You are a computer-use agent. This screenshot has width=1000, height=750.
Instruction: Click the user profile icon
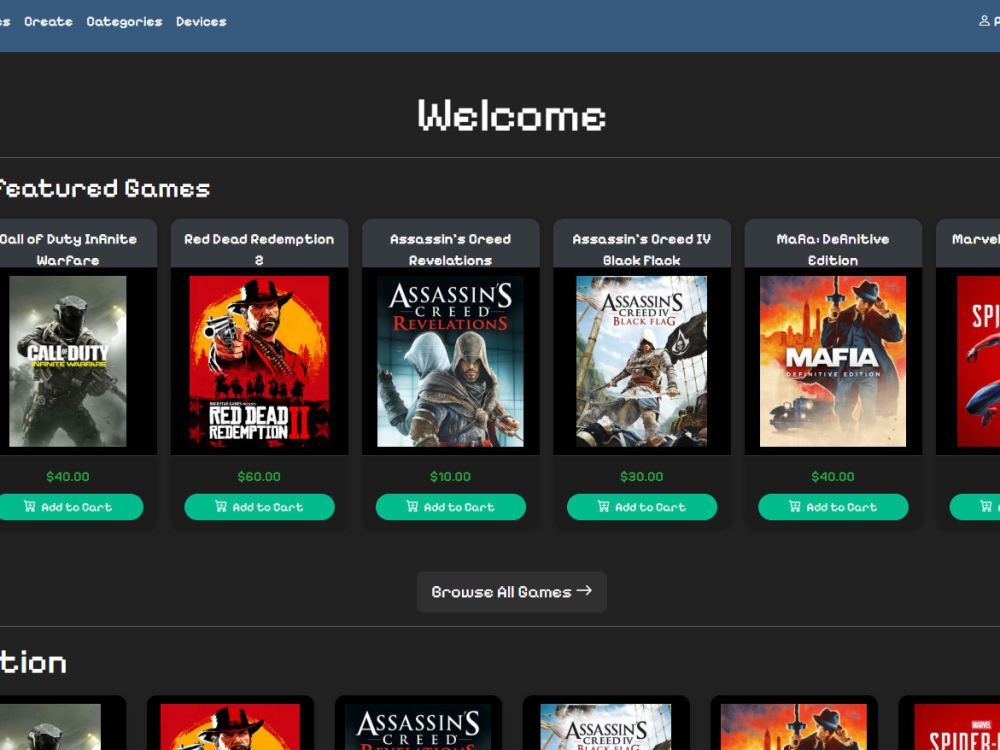985,21
